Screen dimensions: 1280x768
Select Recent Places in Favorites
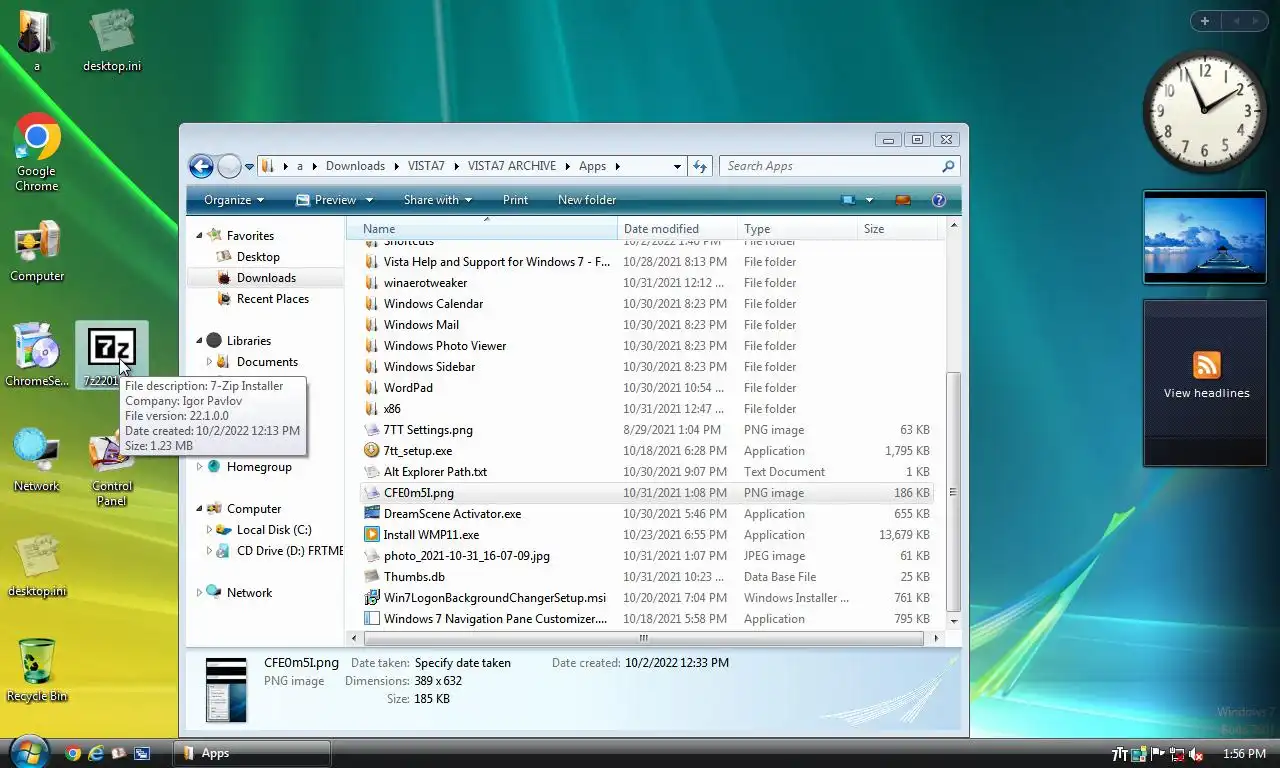[272, 299]
